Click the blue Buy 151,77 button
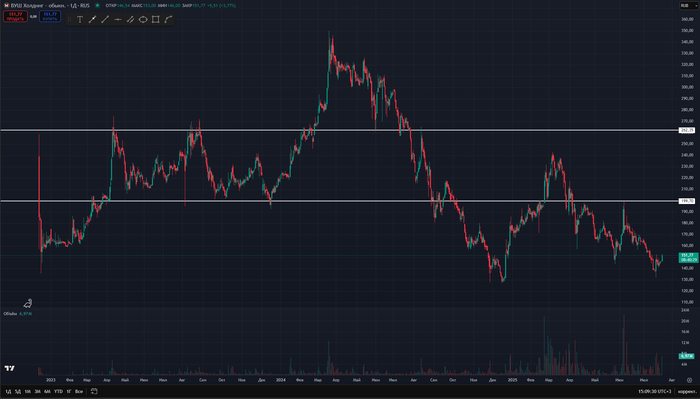Viewport: 700px width, 399px height. [50, 17]
